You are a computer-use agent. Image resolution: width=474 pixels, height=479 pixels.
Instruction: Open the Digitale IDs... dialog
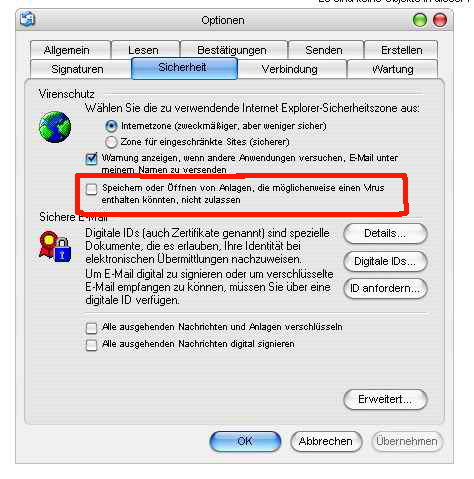pyautogui.click(x=385, y=261)
